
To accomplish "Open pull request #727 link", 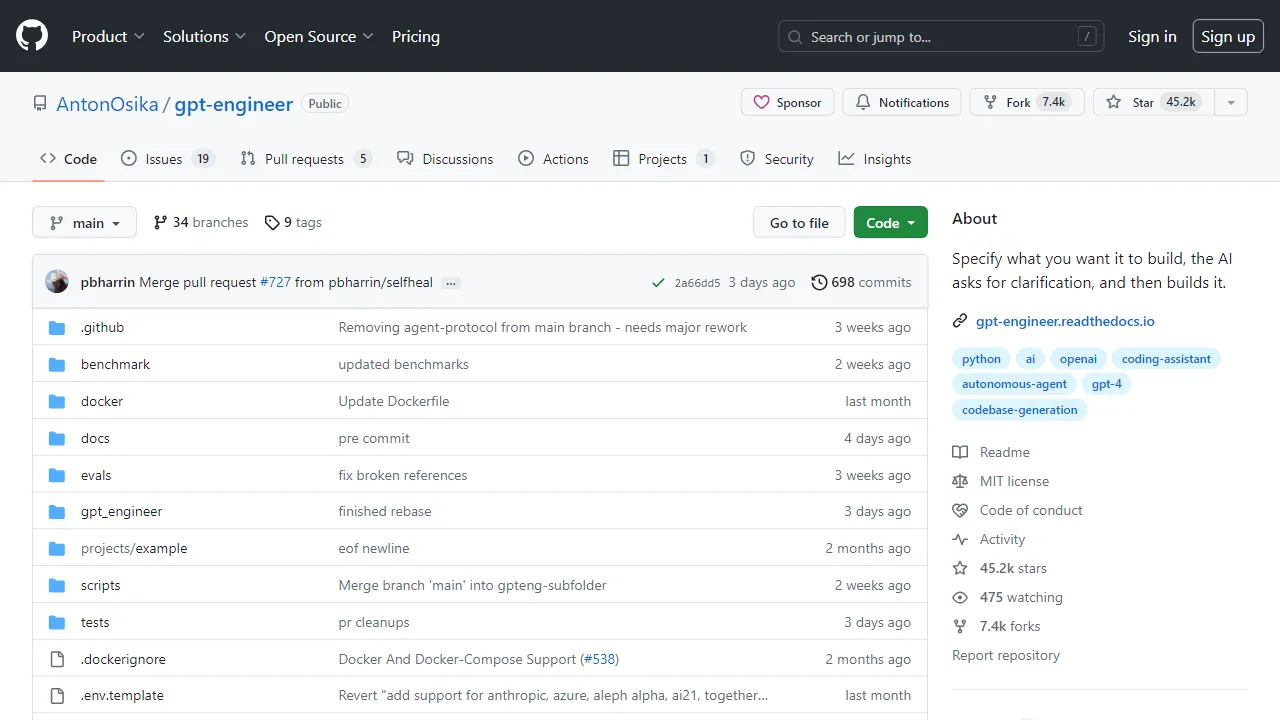I will pos(275,282).
